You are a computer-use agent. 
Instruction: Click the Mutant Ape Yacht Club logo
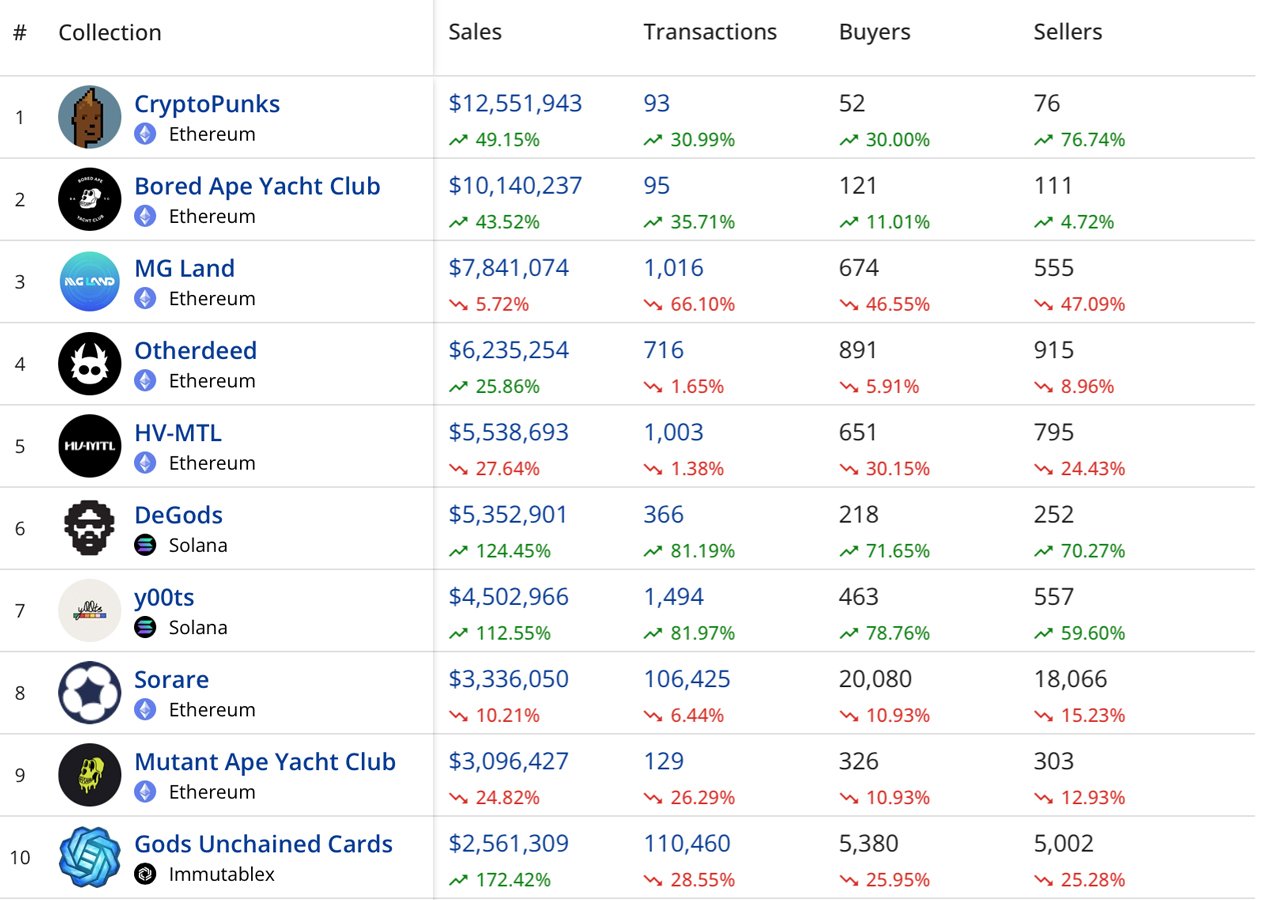click(x=90, y=775)
